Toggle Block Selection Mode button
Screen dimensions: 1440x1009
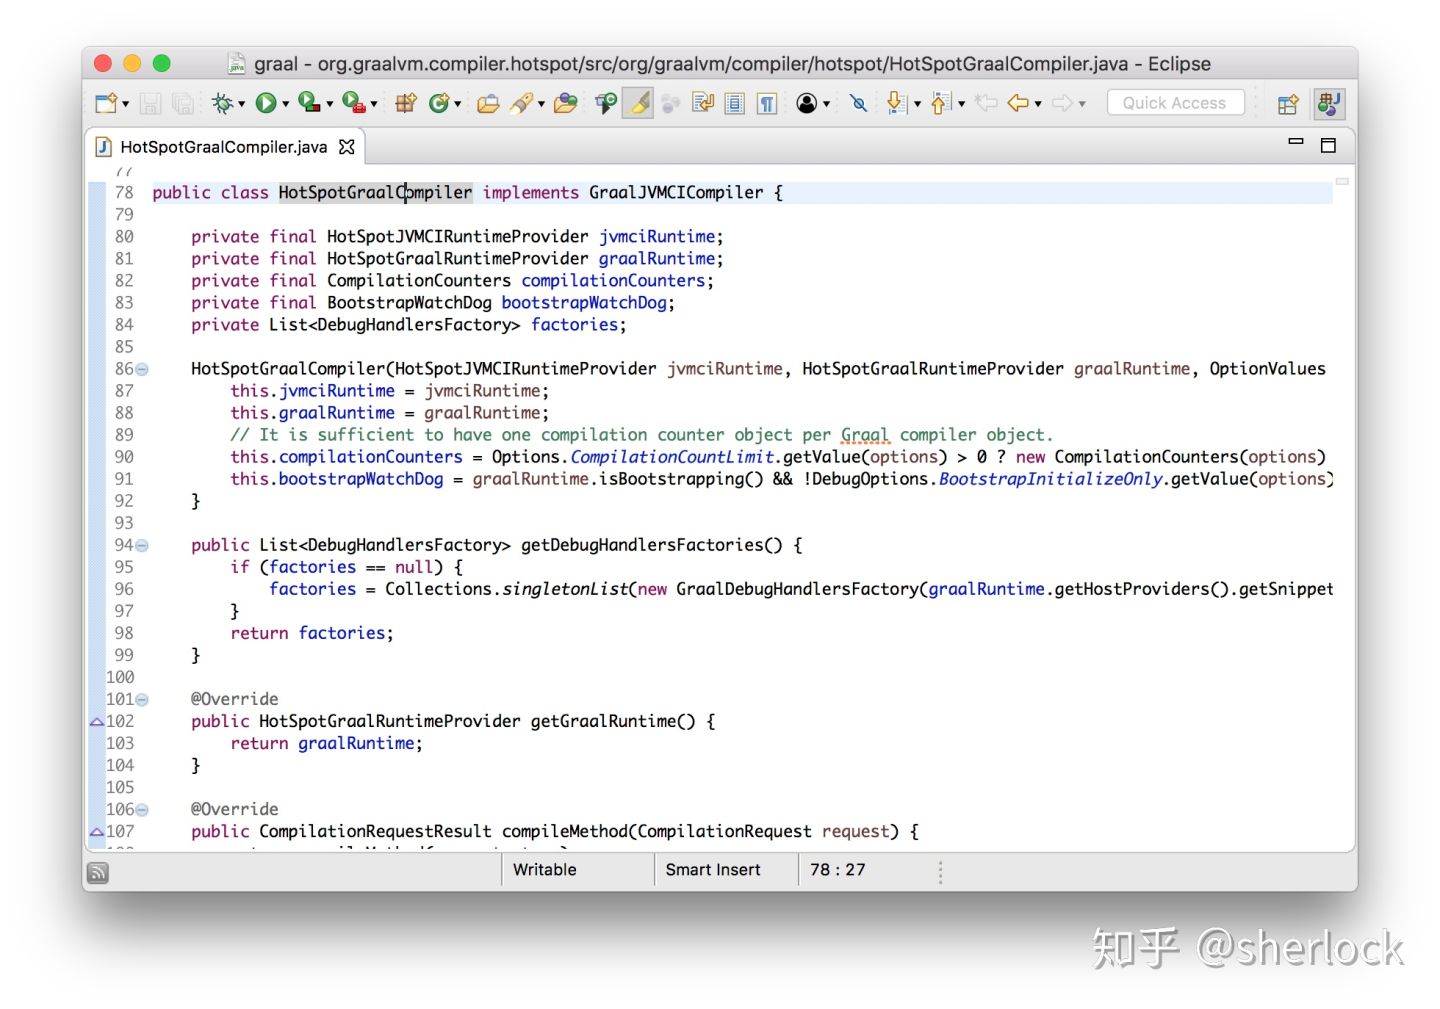735,103
